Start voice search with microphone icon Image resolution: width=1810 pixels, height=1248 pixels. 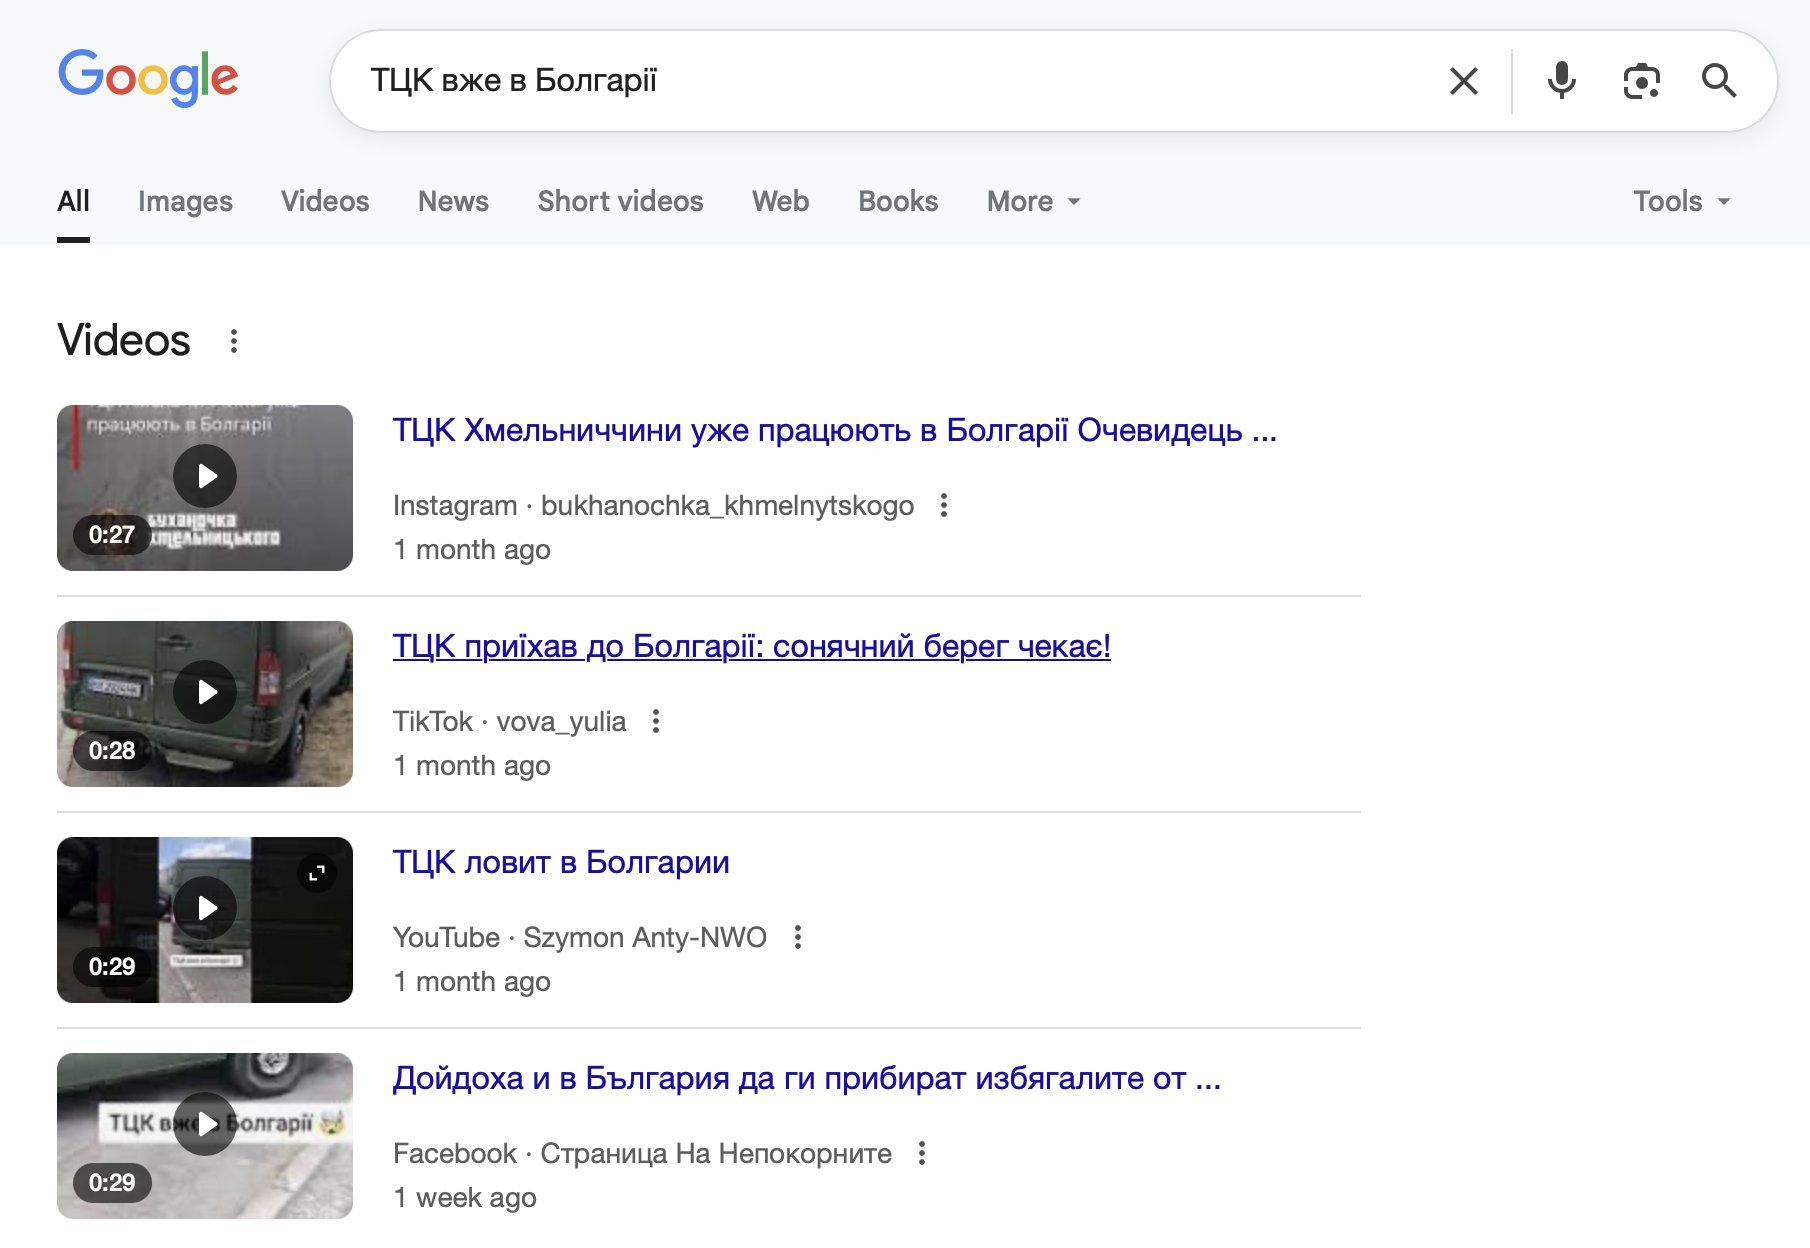[1561, 81]
